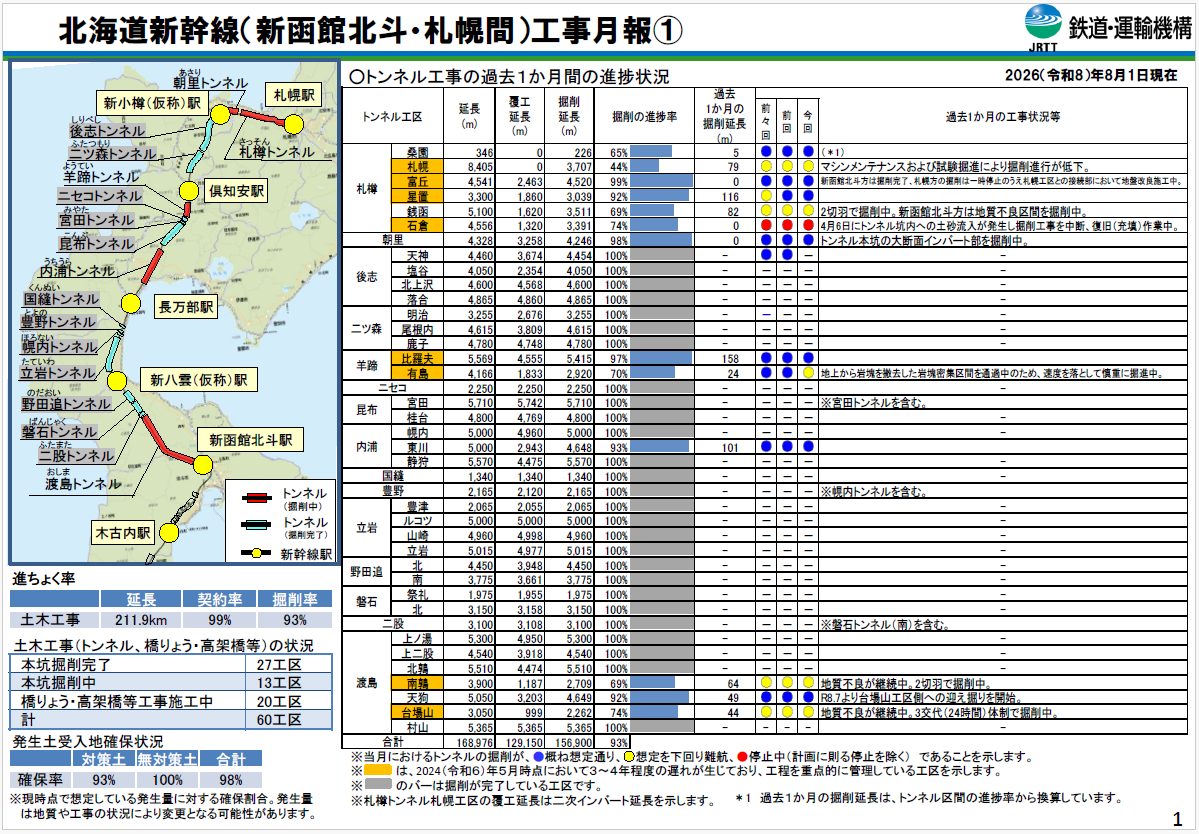1199x834 pixels.
Task: Click the report title 北海道新幹線工事月報①
Action: 371,31
